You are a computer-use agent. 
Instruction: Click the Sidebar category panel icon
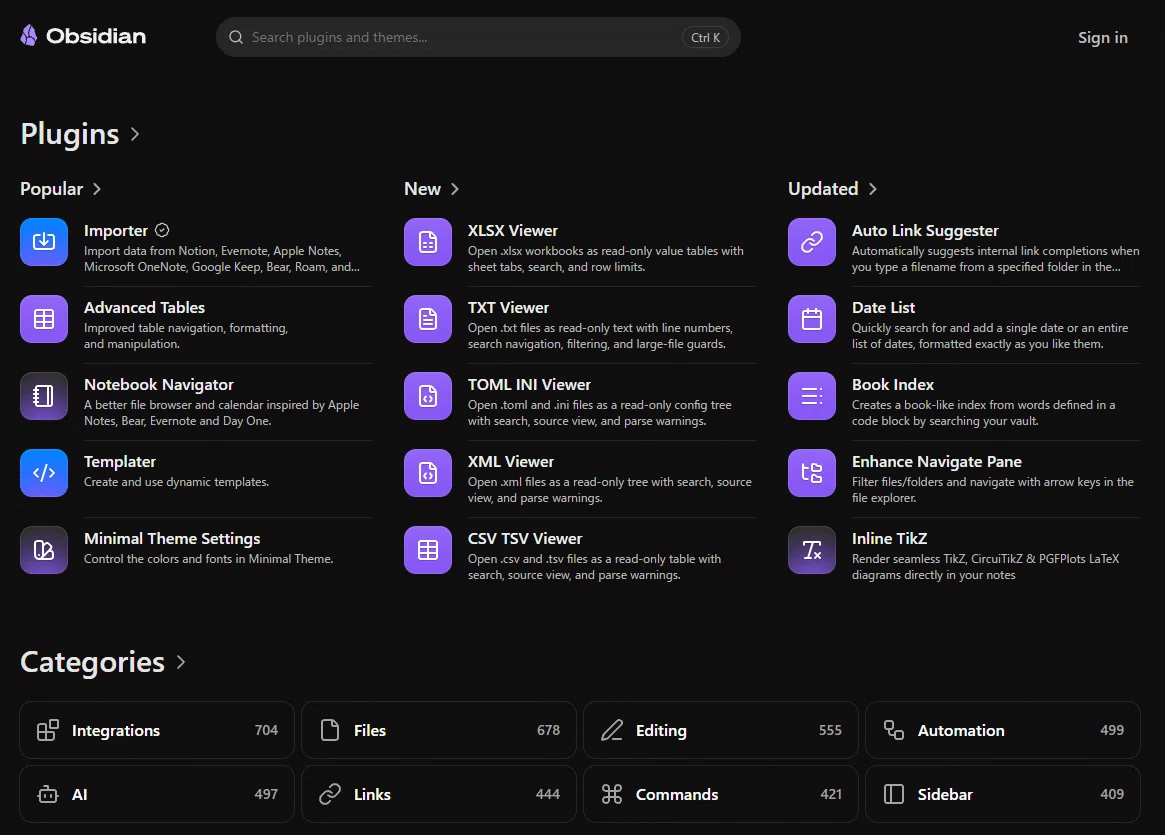(894, 794)
